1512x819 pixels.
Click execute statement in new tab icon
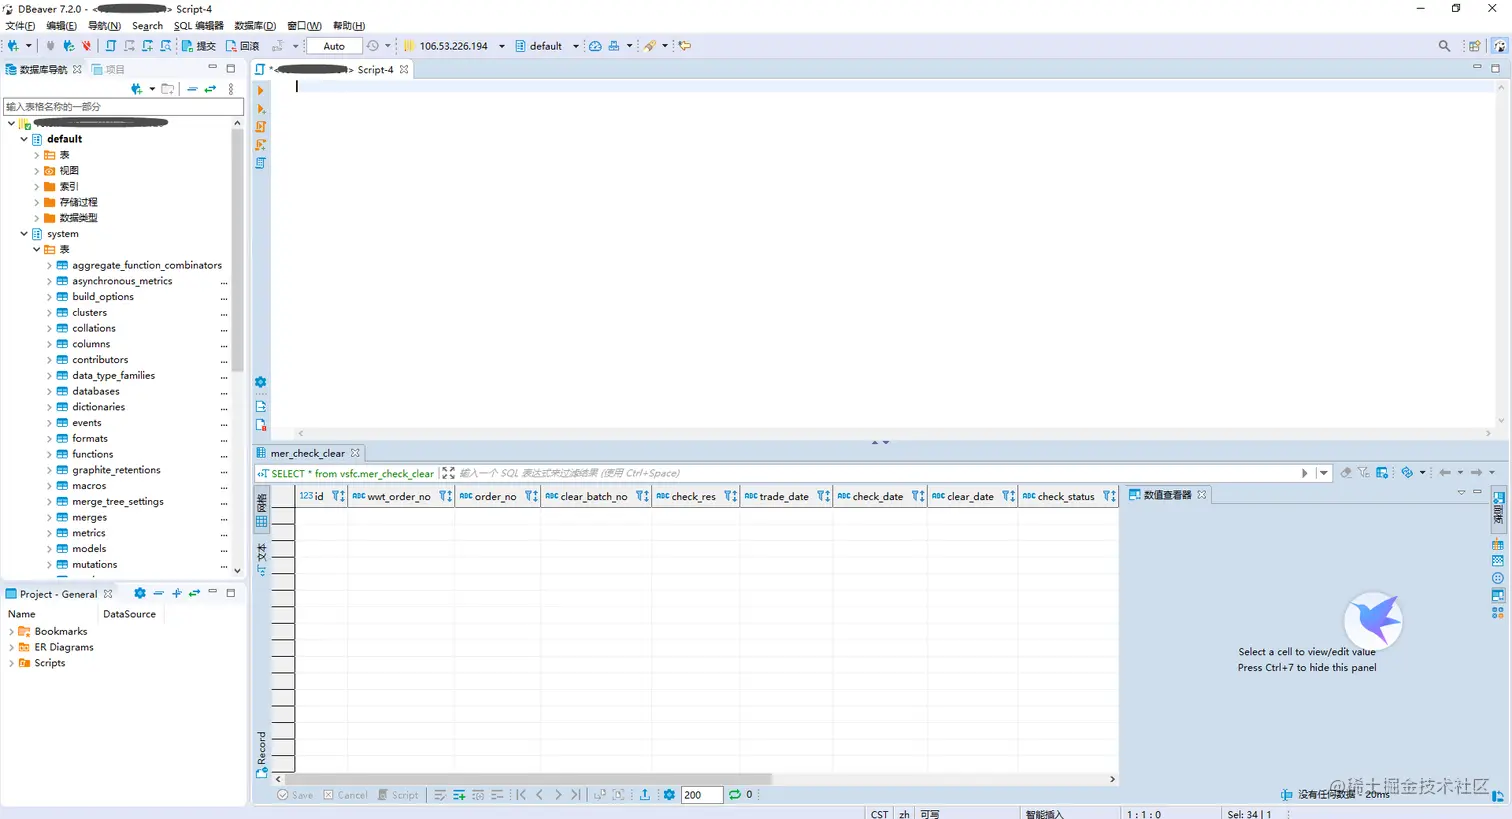click(x=261, y=109)
